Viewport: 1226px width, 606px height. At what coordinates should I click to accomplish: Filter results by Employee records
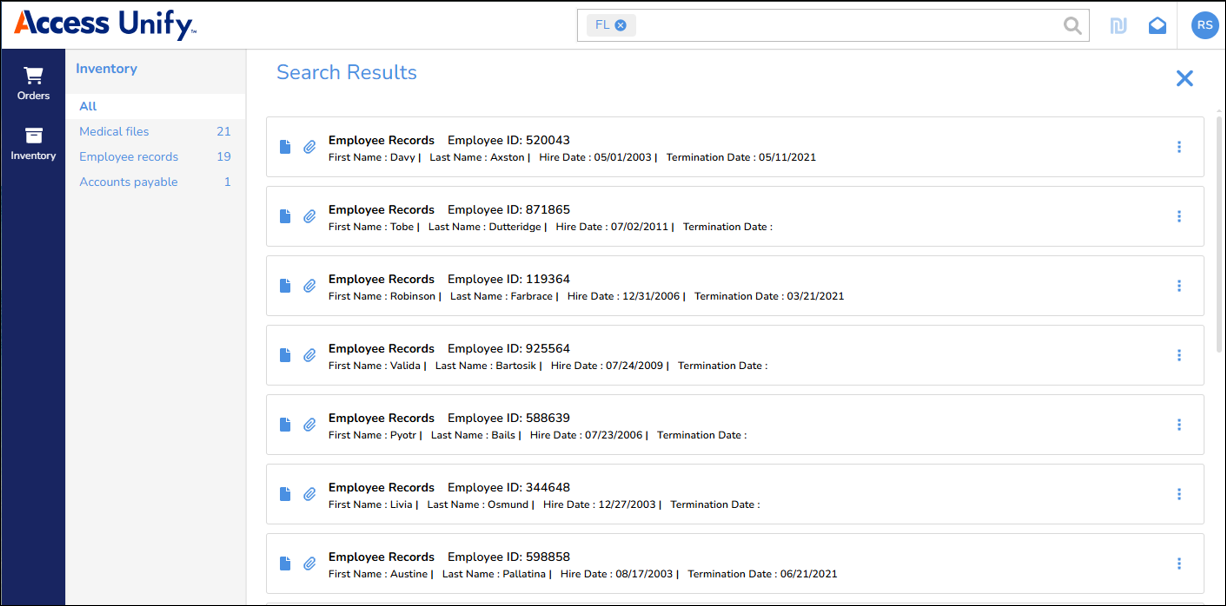(128, 157)
